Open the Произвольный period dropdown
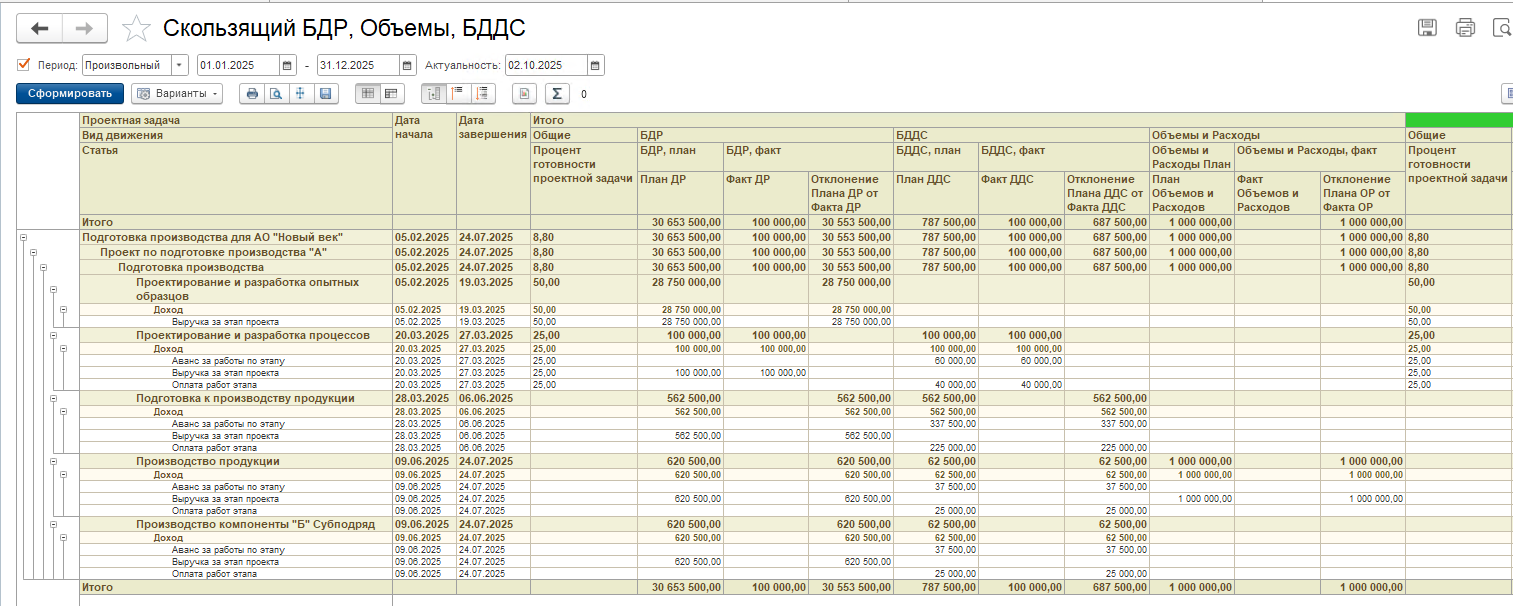Viewport: 1513px width, 606px height. click(x=180, y=65)
